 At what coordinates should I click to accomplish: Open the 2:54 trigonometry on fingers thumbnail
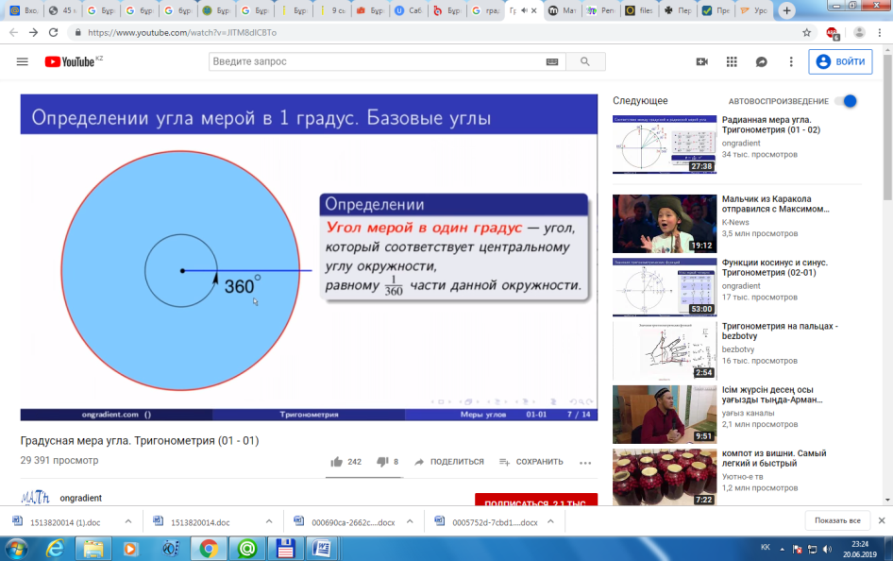click(664, 351)
